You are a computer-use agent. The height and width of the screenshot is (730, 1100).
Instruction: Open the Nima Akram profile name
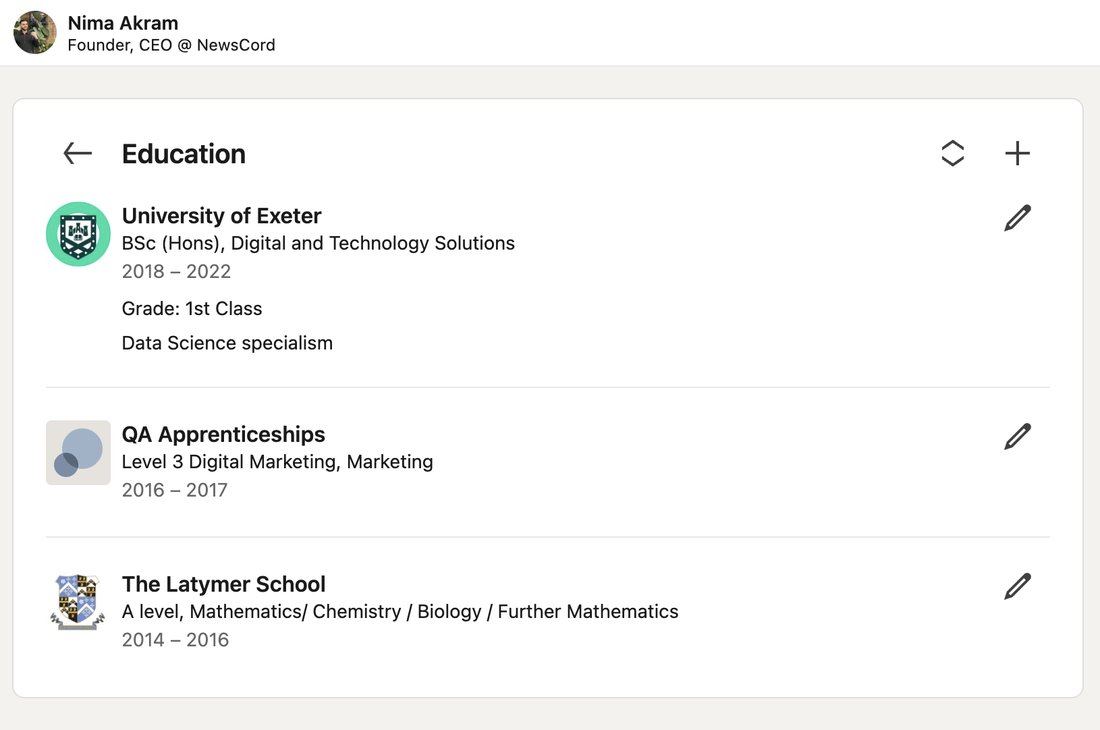[123, 23]
